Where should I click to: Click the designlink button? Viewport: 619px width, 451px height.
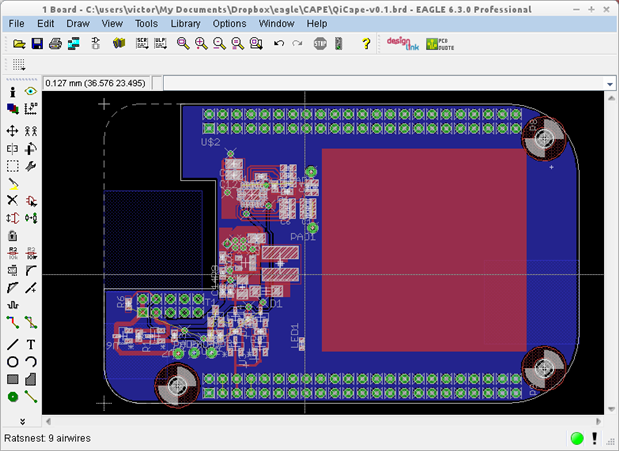[403, 43]
